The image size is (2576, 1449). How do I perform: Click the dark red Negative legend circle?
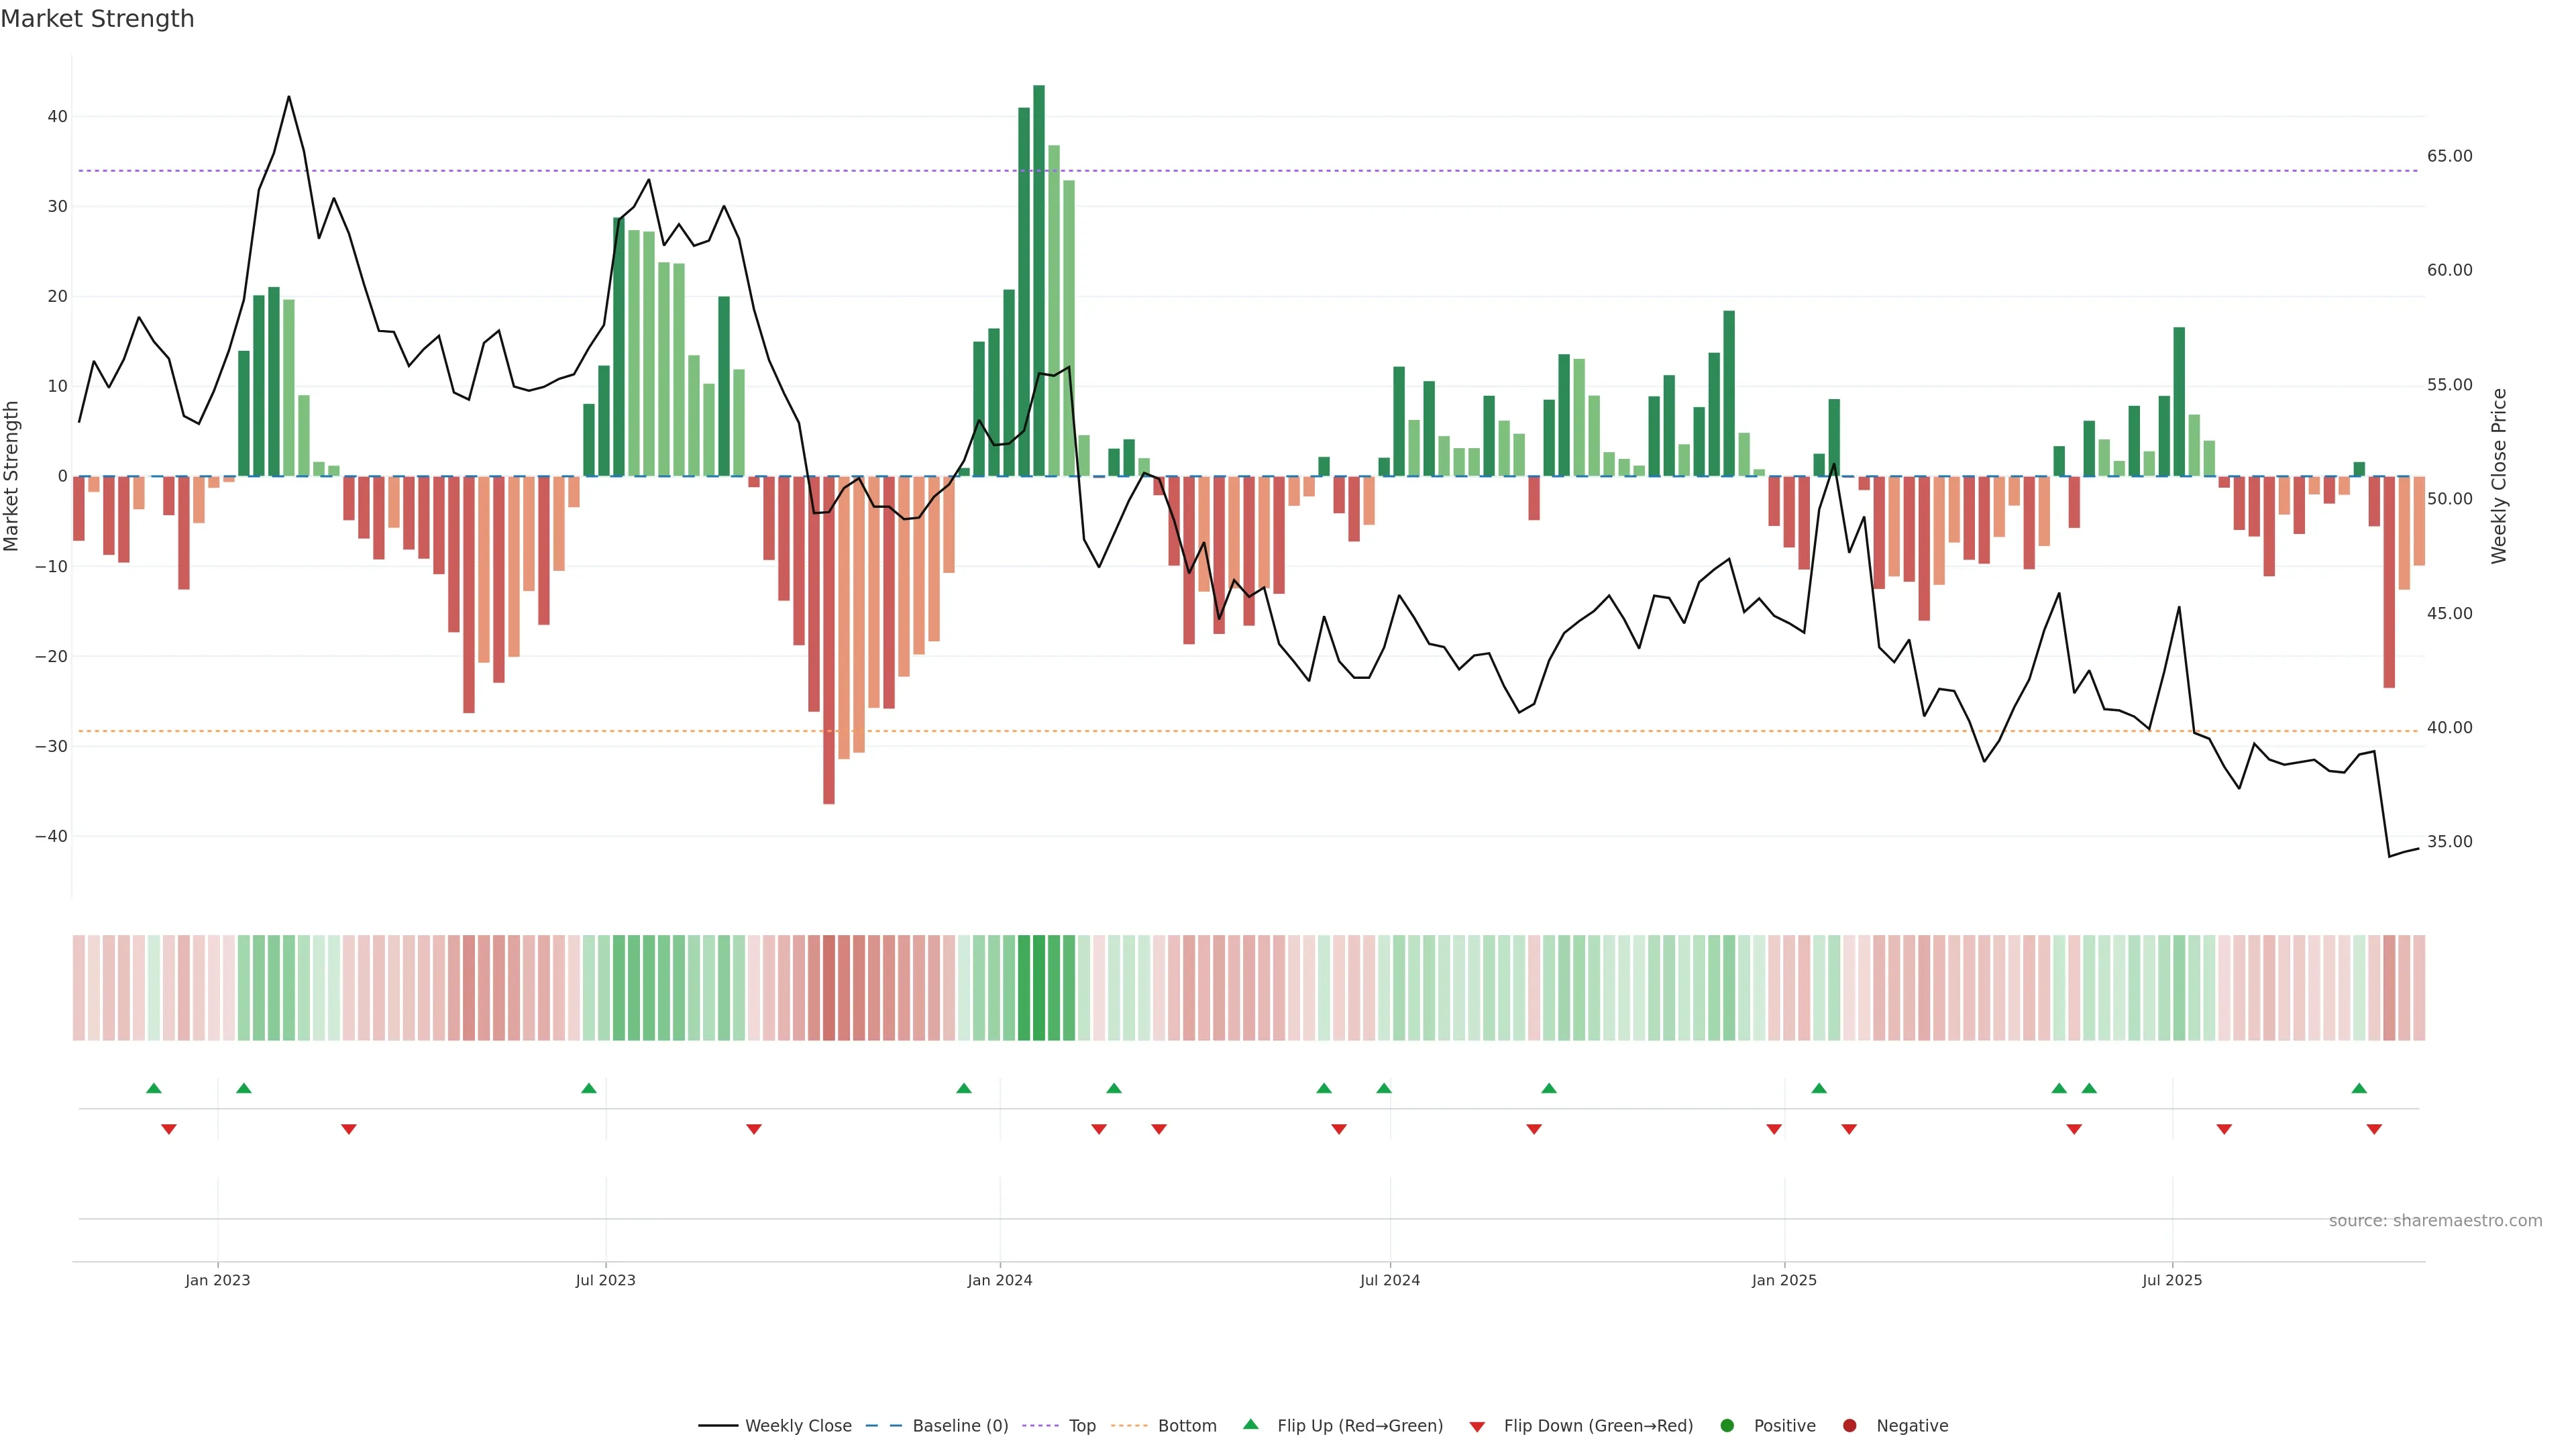[1849, 1425]
